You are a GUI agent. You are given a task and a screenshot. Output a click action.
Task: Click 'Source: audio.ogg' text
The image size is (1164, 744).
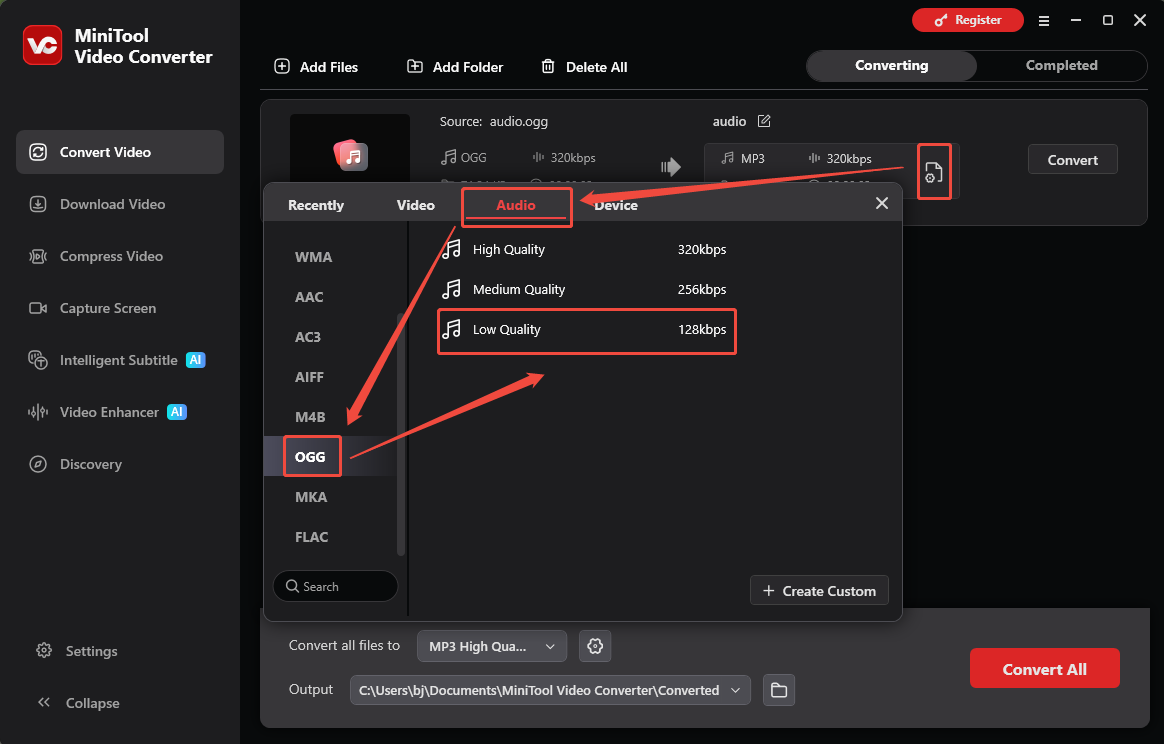point(494,122)
